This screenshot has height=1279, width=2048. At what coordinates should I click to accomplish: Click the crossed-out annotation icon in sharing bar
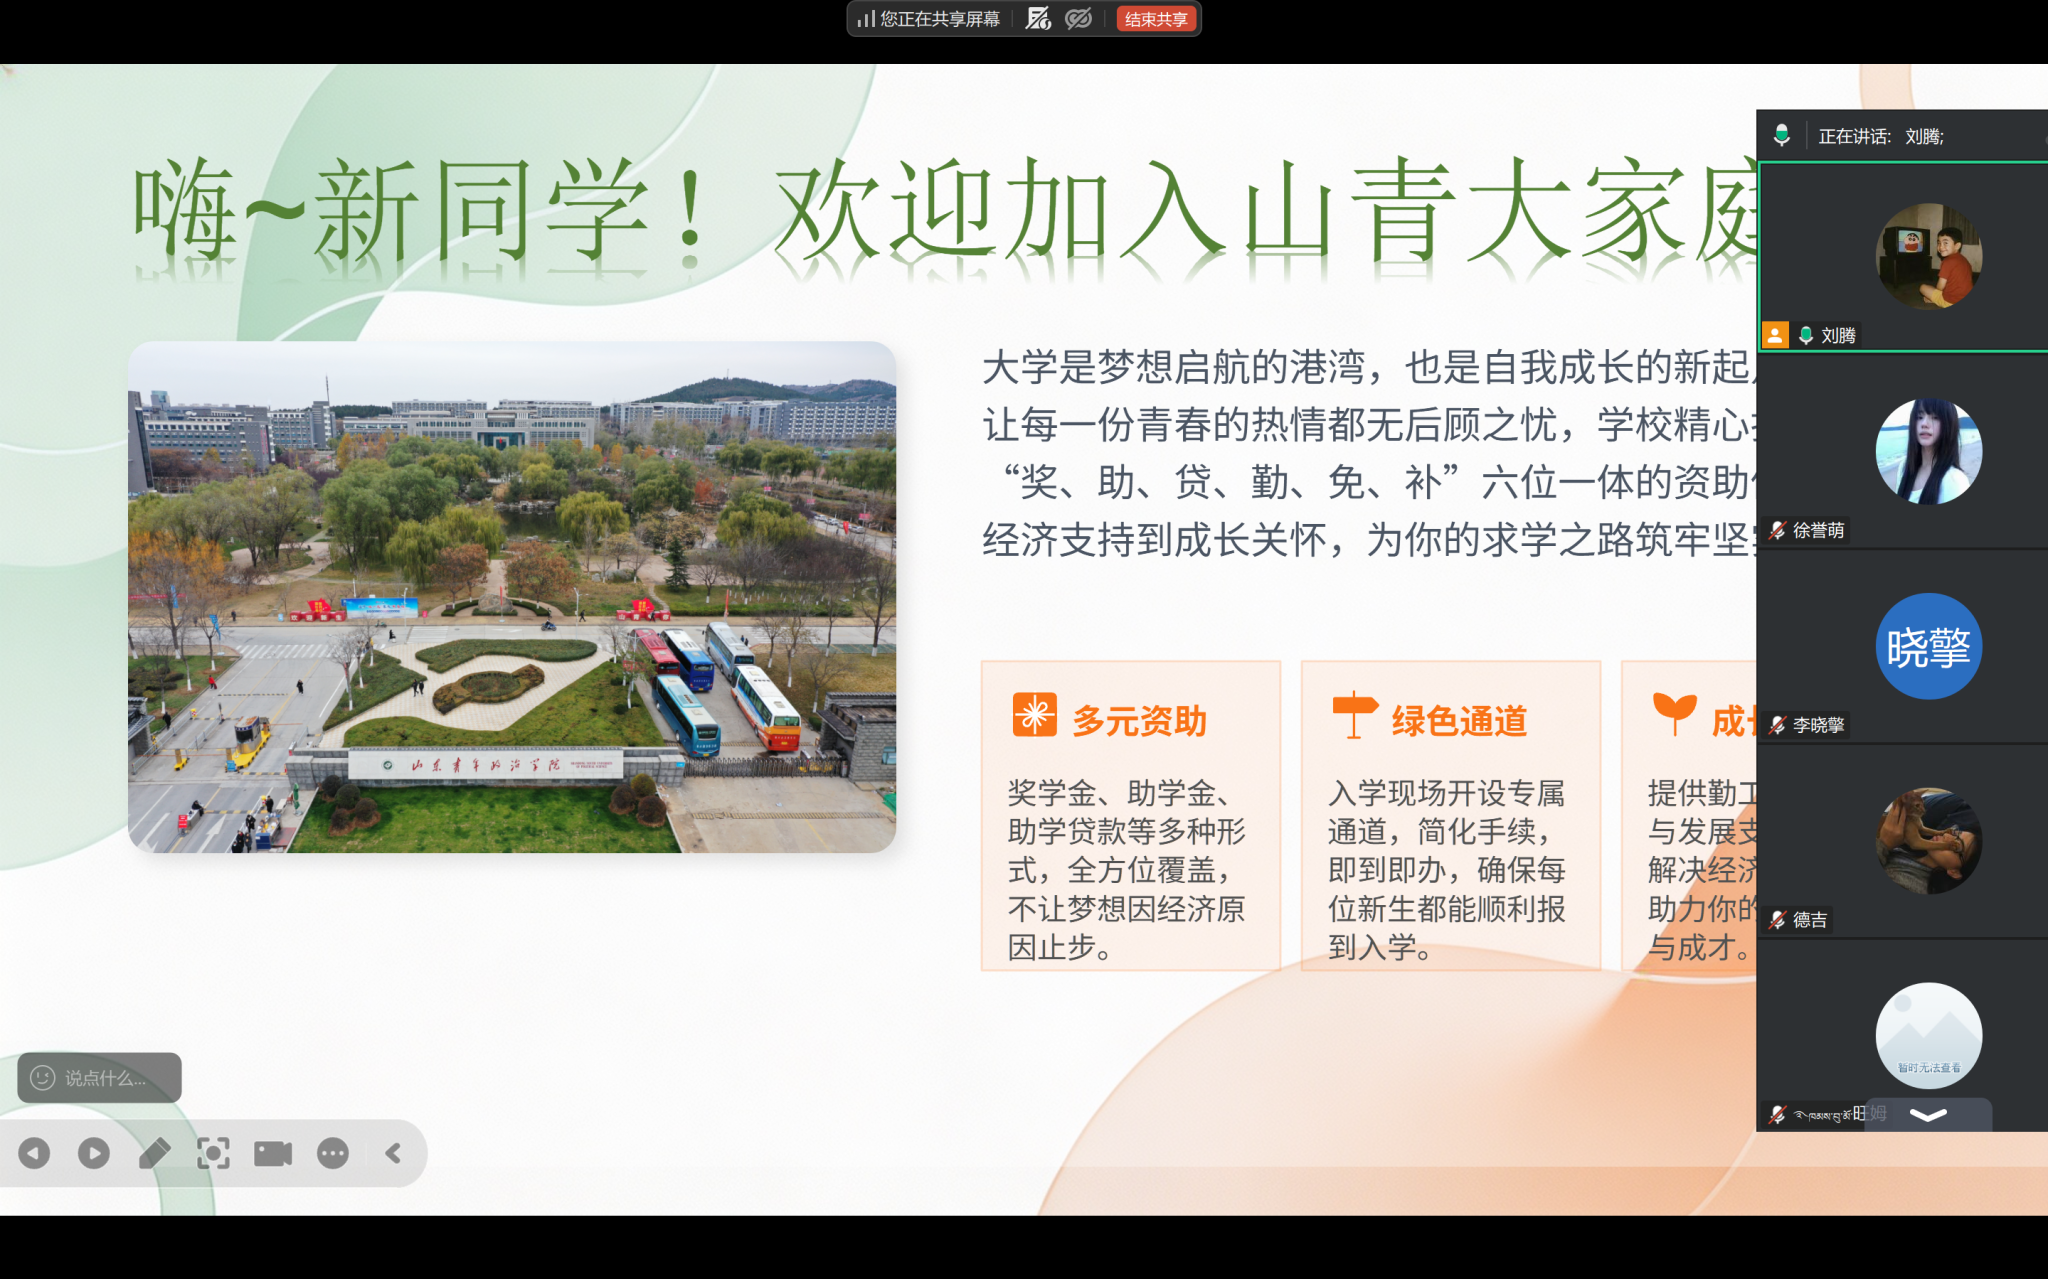(x=1038, y=19)
